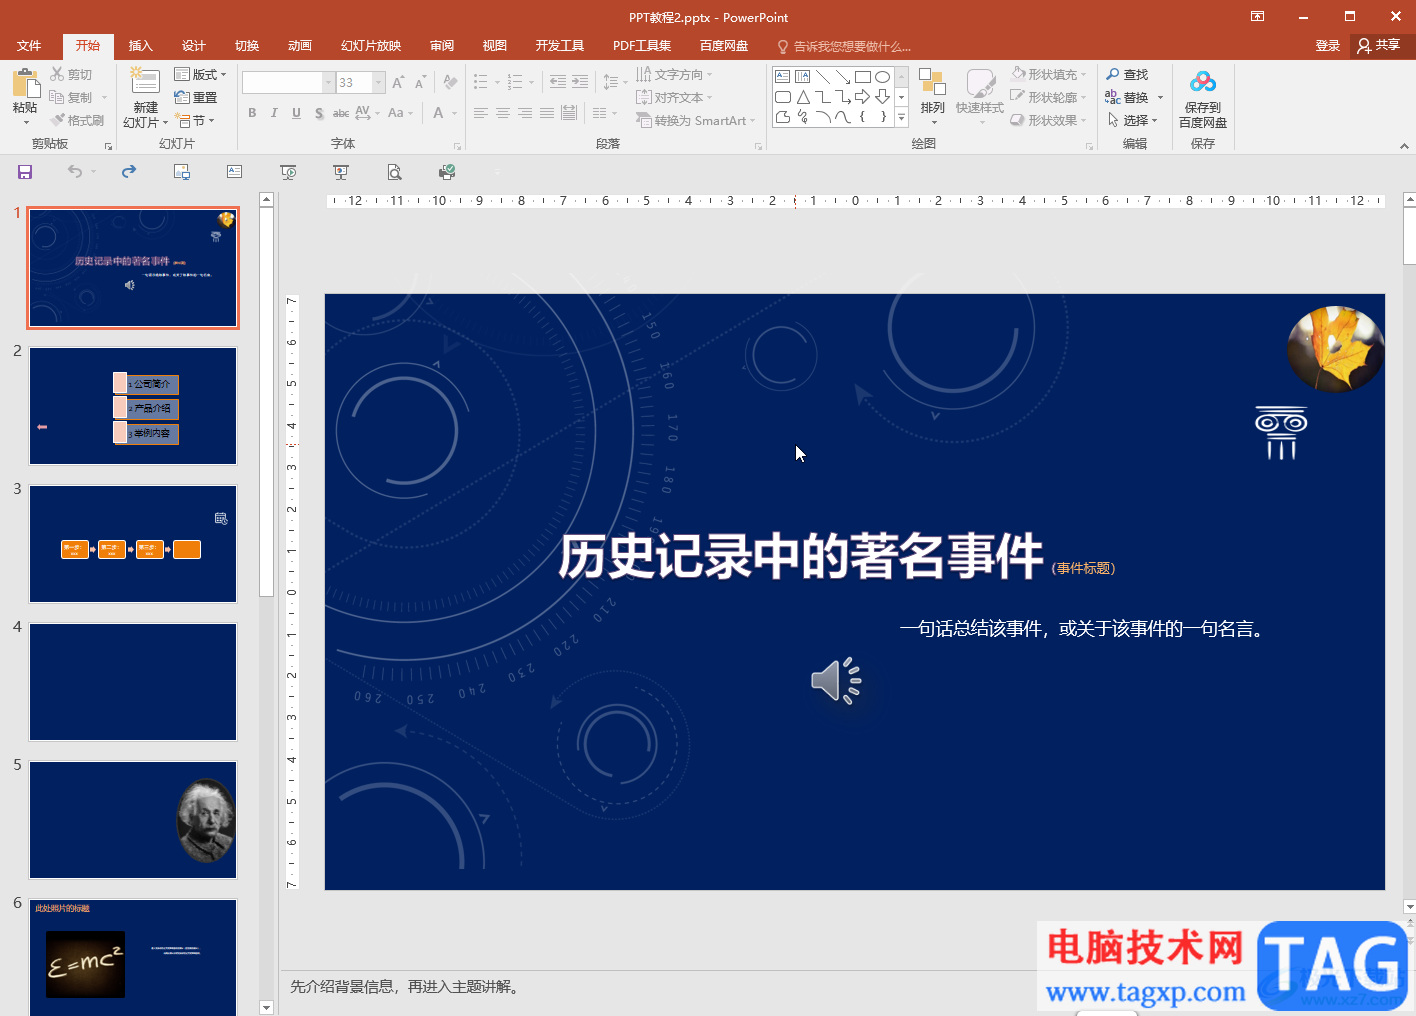The height and width of the screenshot is (1016, 1416).
Task: Click the Increase Font Size icon
Action: click(398, 83)
